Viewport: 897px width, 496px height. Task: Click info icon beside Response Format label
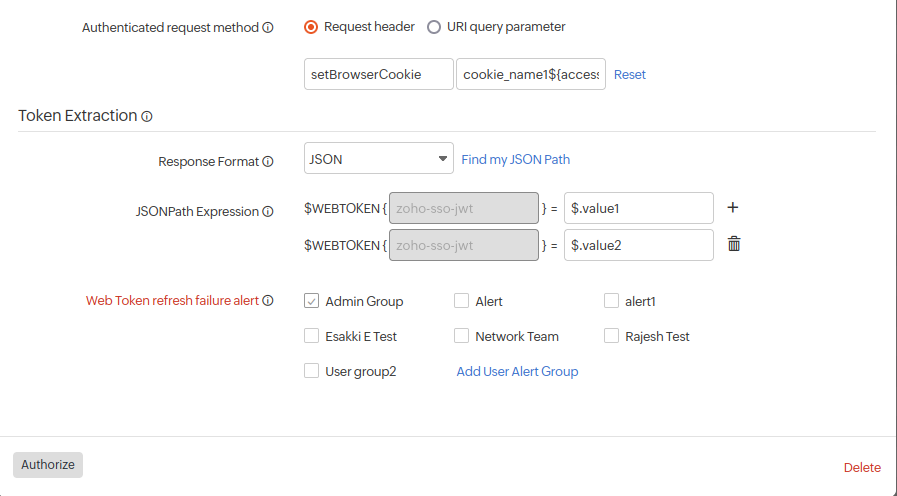pos(268,162)
